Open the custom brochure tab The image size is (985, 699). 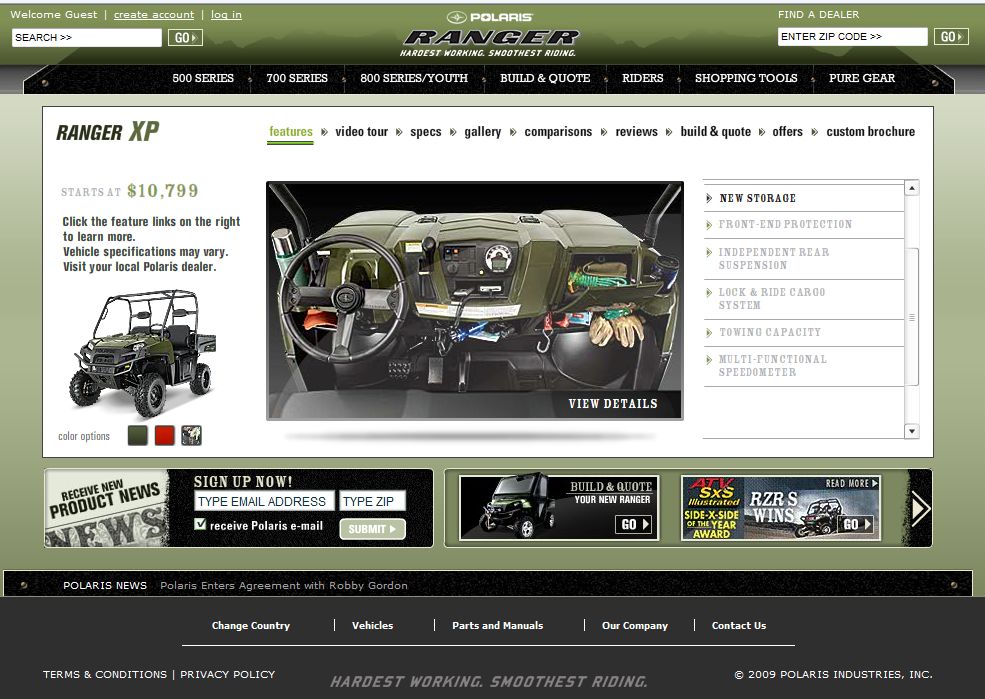click(870, 132)
